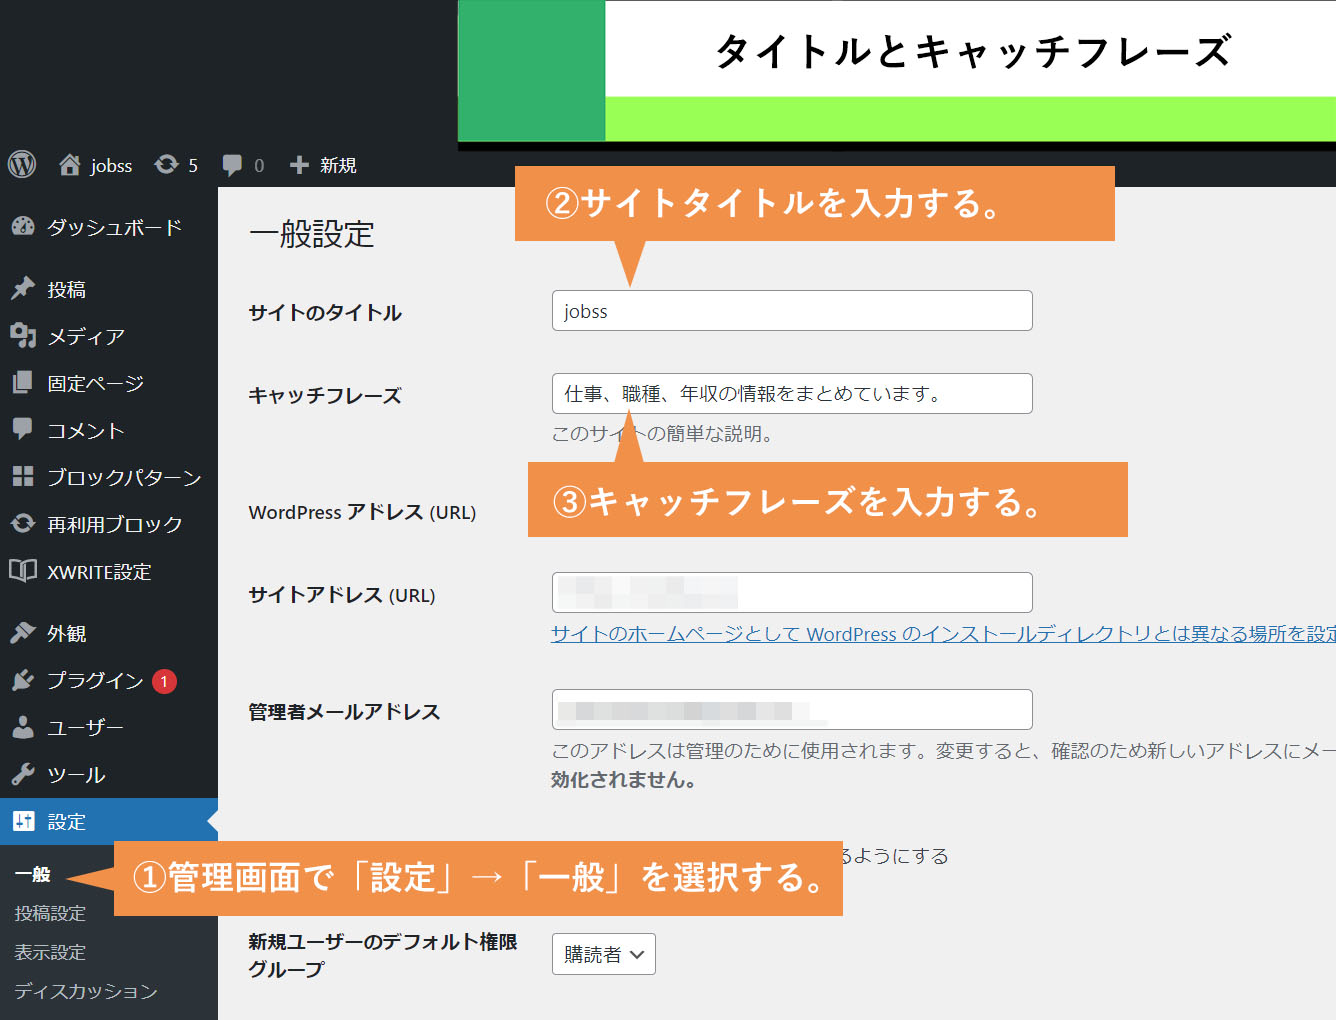Click the ダッシュボード gauge icon
1336x1020 pixels.
coord(23,227)
